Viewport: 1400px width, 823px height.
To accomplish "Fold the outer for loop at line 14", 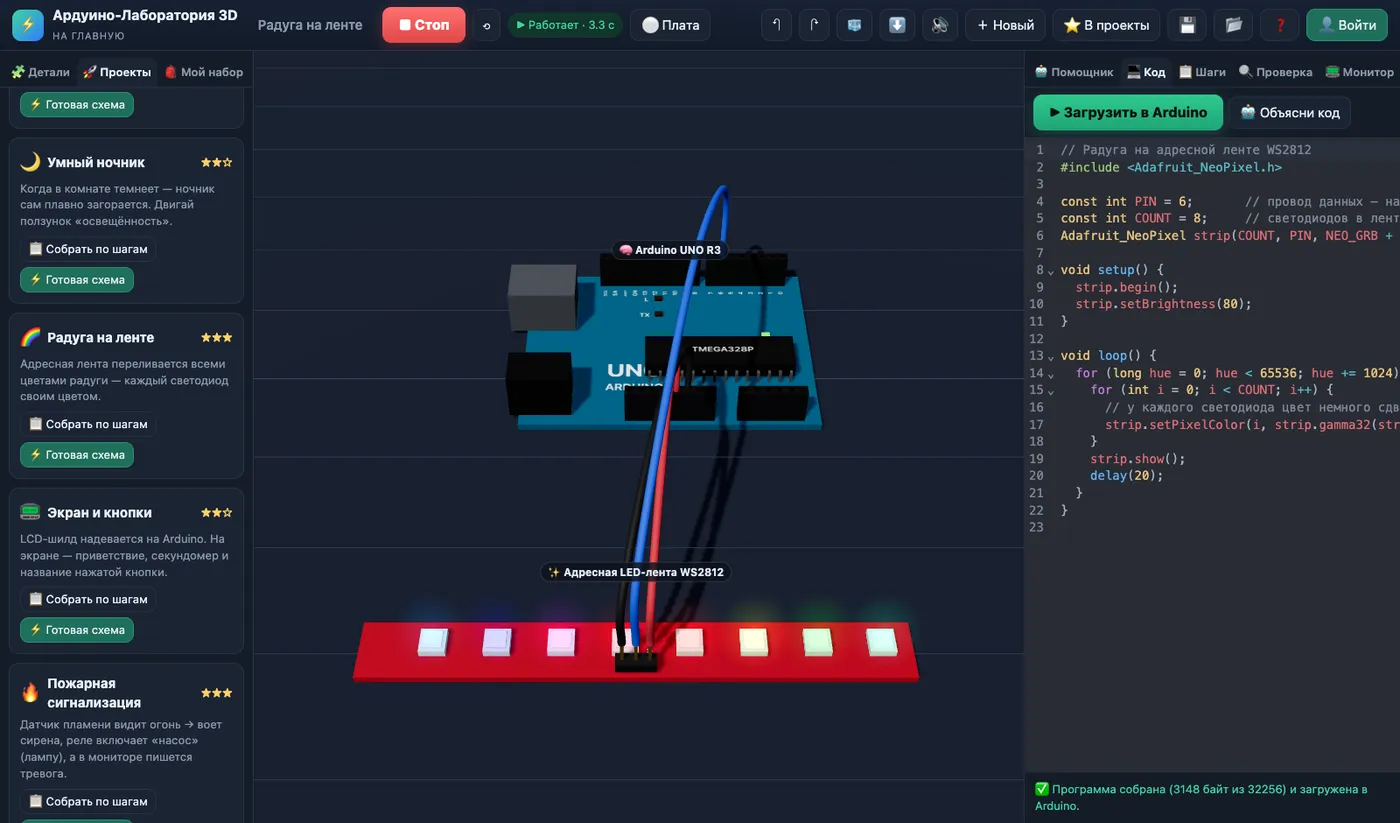I will click(1050, 374).
